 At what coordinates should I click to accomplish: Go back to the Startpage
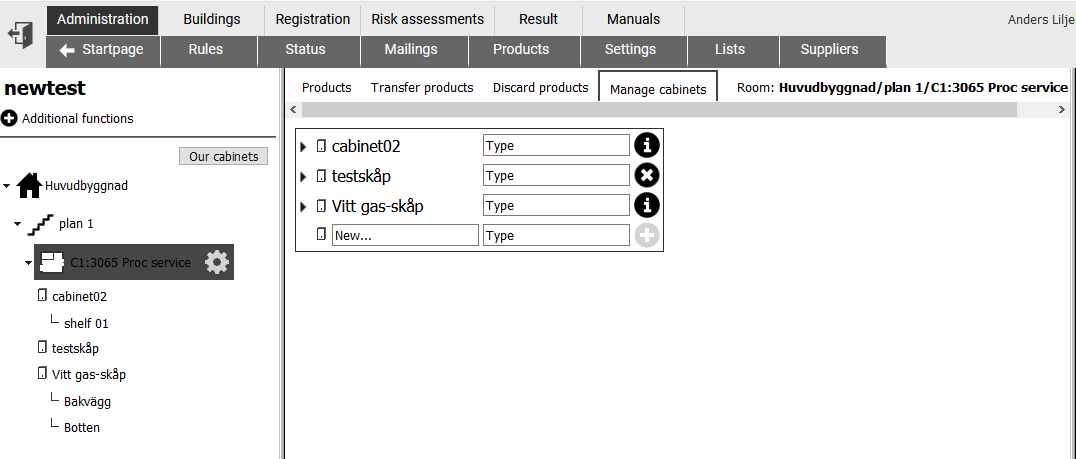[x=103, y=49]
